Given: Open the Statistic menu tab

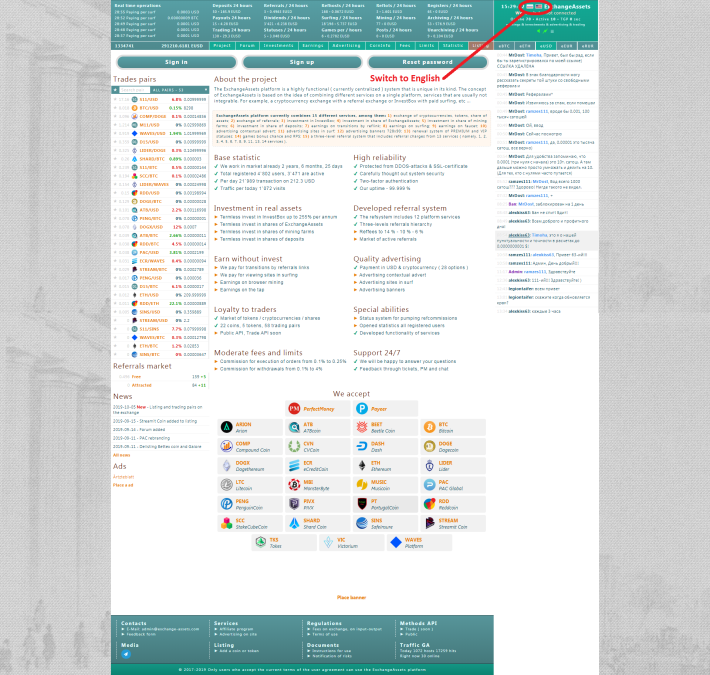Looking at the screenshot, I should coord(453,46).
